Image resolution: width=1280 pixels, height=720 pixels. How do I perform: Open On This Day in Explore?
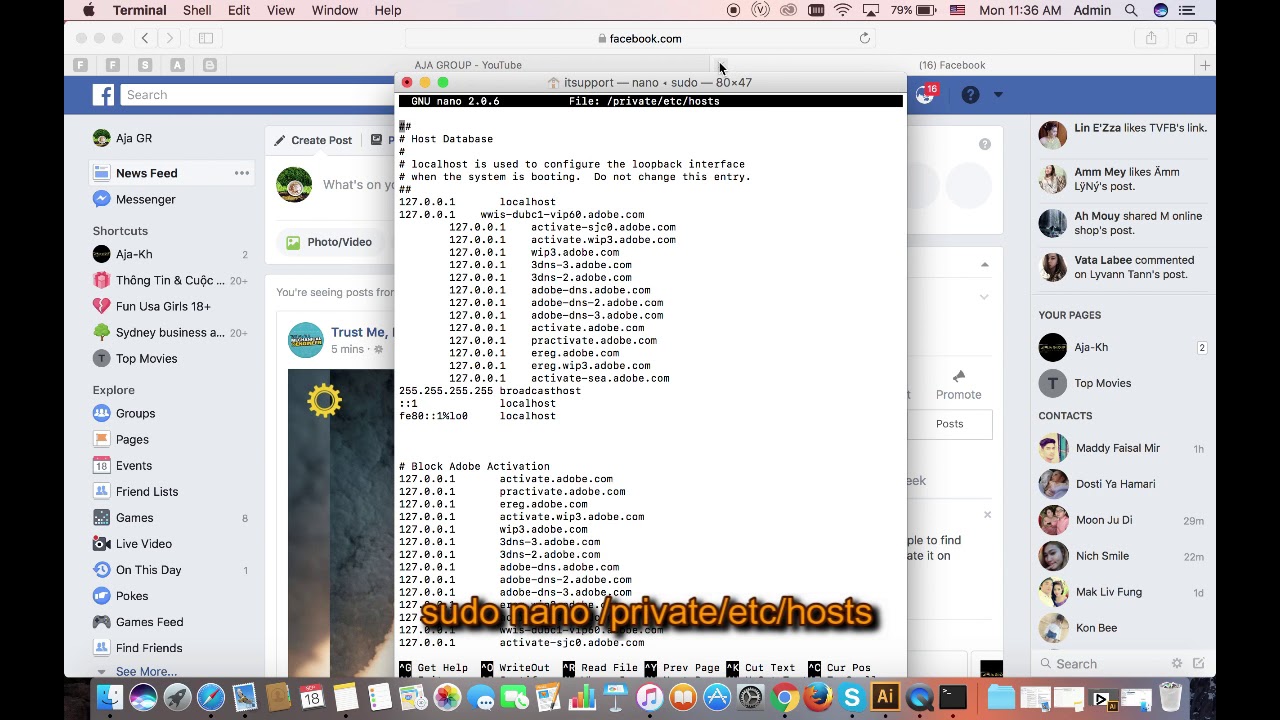click(x=148, y=569)
